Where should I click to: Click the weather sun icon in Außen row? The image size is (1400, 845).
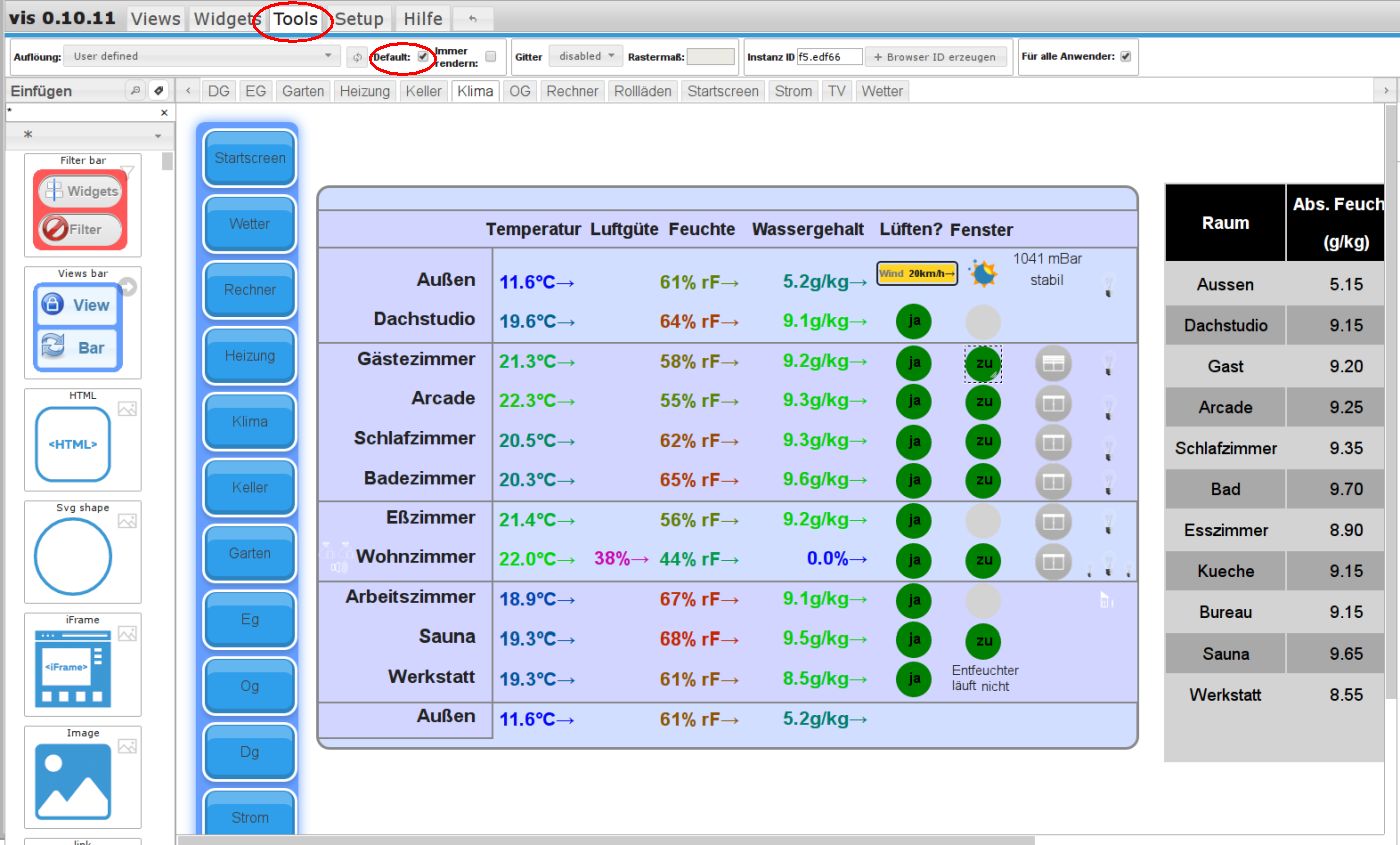pos(982,273)
